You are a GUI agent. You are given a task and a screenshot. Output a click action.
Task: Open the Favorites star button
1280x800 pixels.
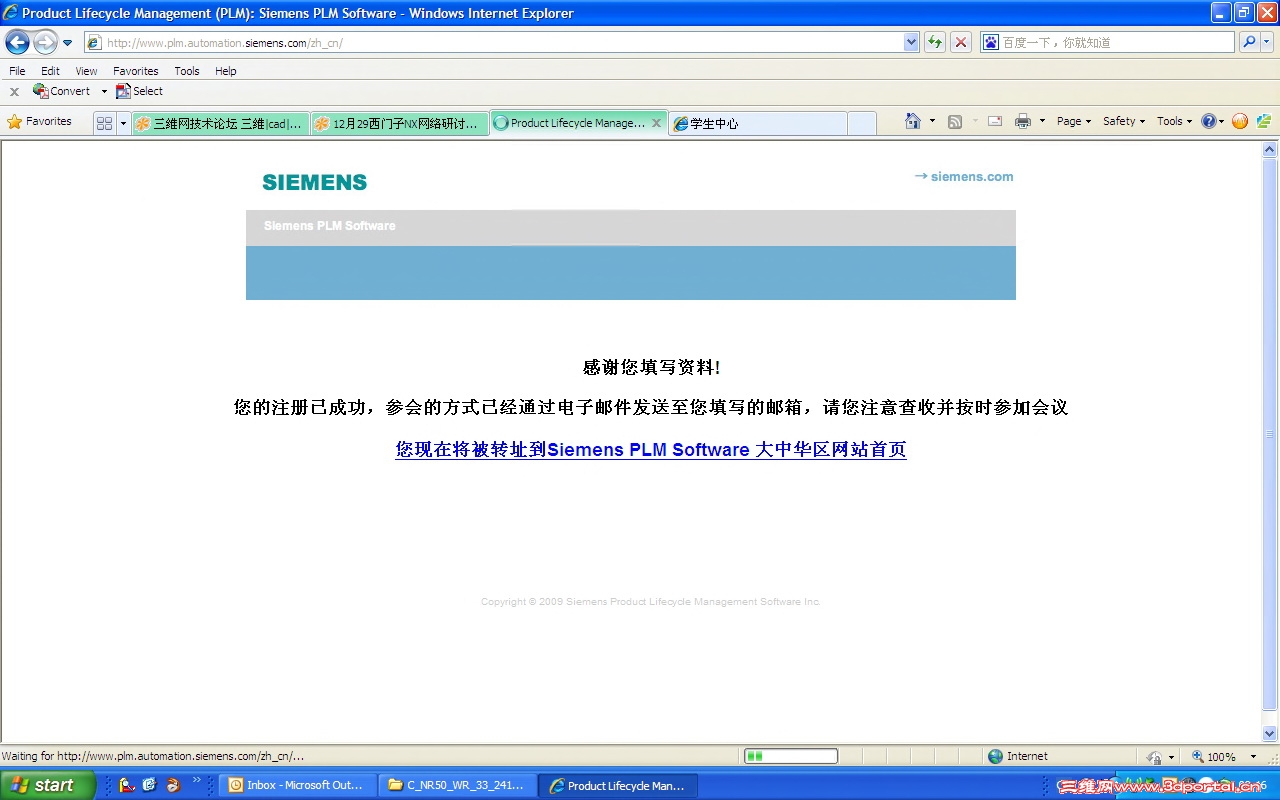[x=40, y=122]
